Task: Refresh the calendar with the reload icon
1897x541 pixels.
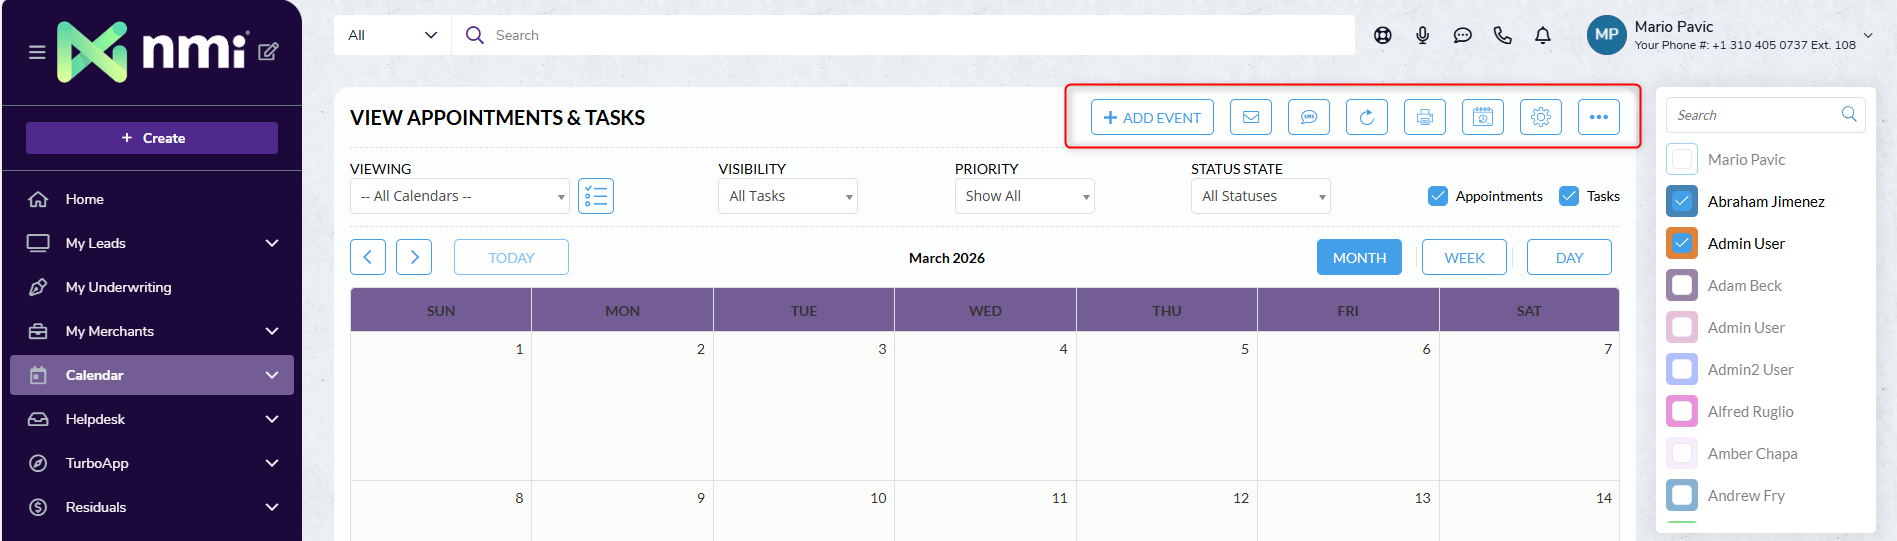Action: click(1366, 117)
